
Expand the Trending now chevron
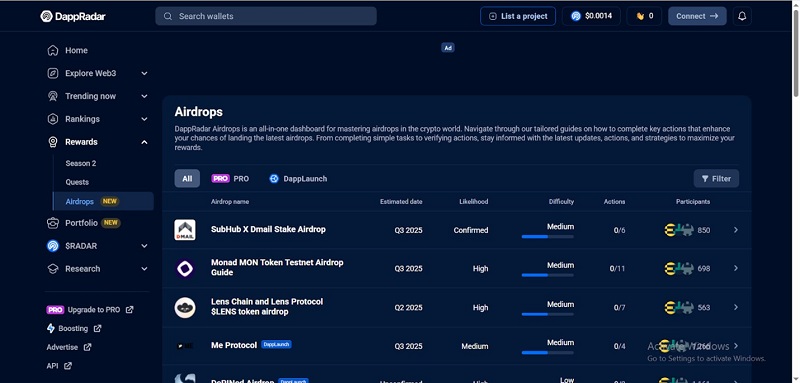pos(144,96)
